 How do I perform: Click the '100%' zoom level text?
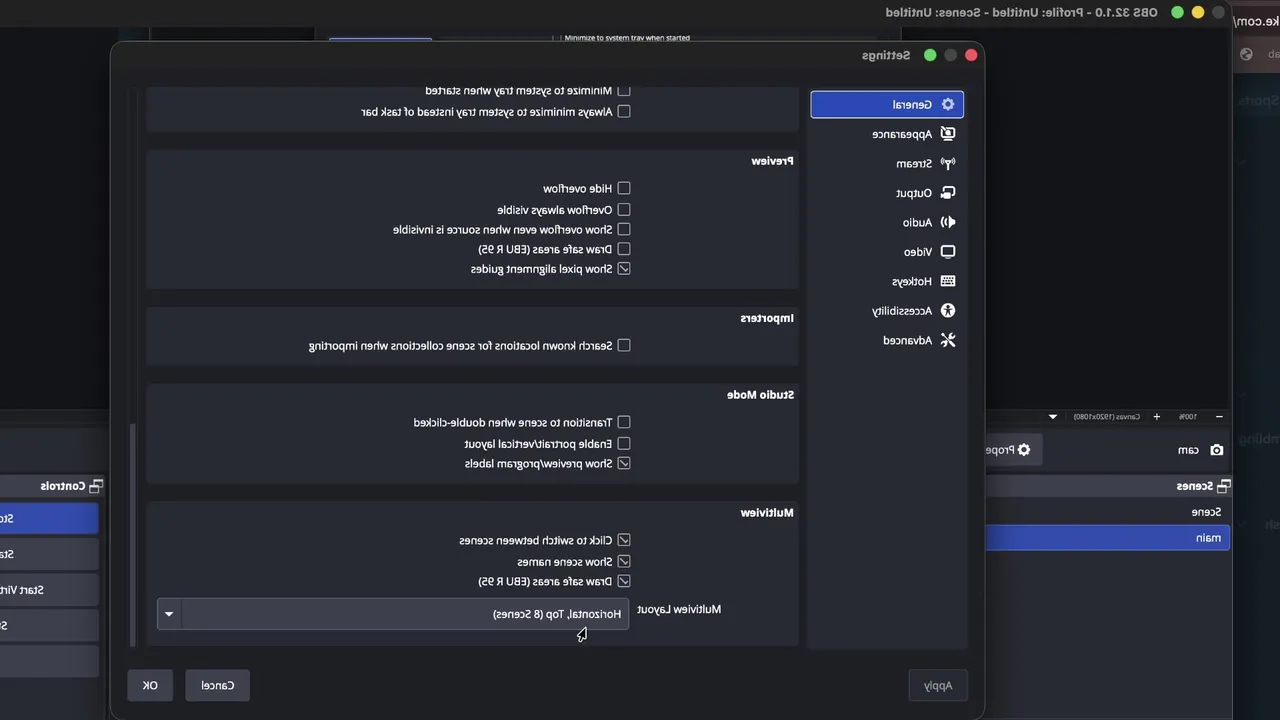(1188, 417)
